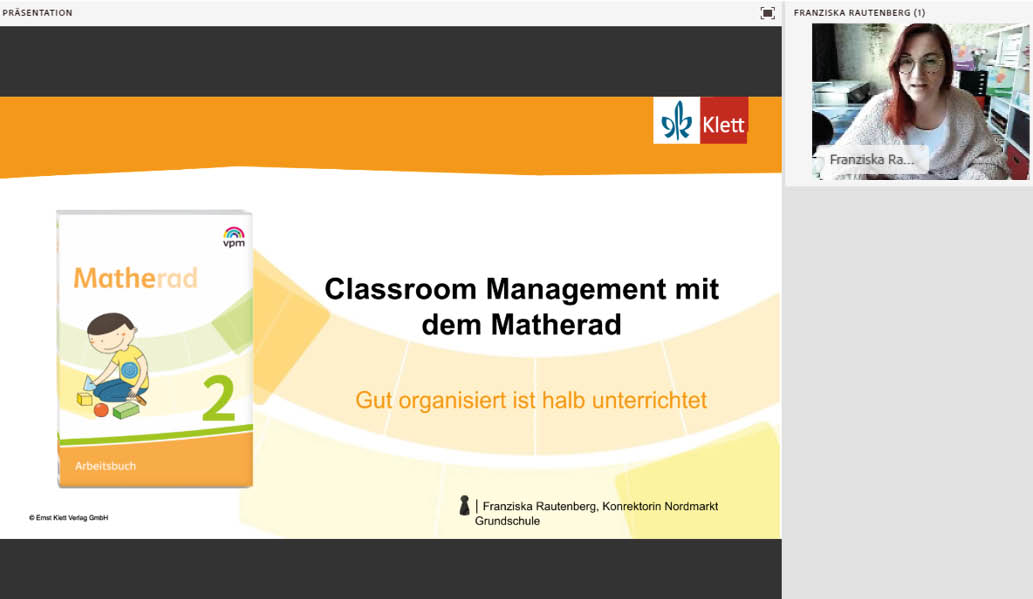The width and height of the screenshot is (1033, 599).
Task: Click the green number 2 on book
Action: pos(219,398)
